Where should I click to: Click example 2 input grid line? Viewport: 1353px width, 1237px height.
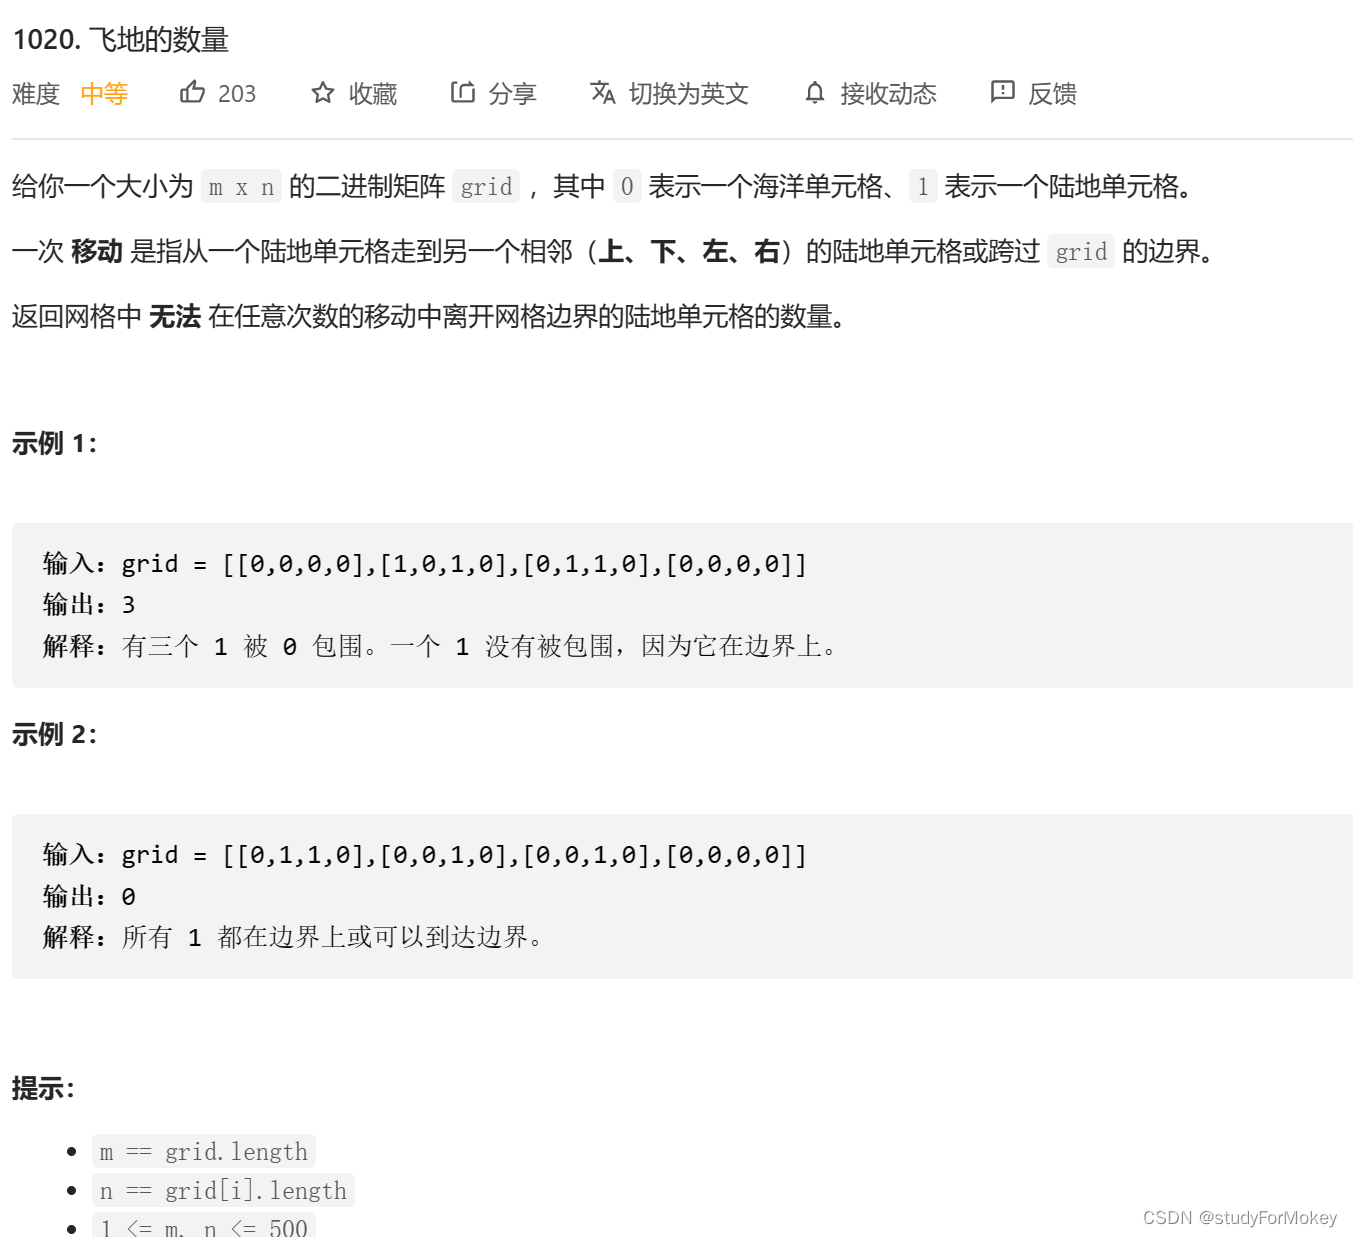click(x=425, y=855)
